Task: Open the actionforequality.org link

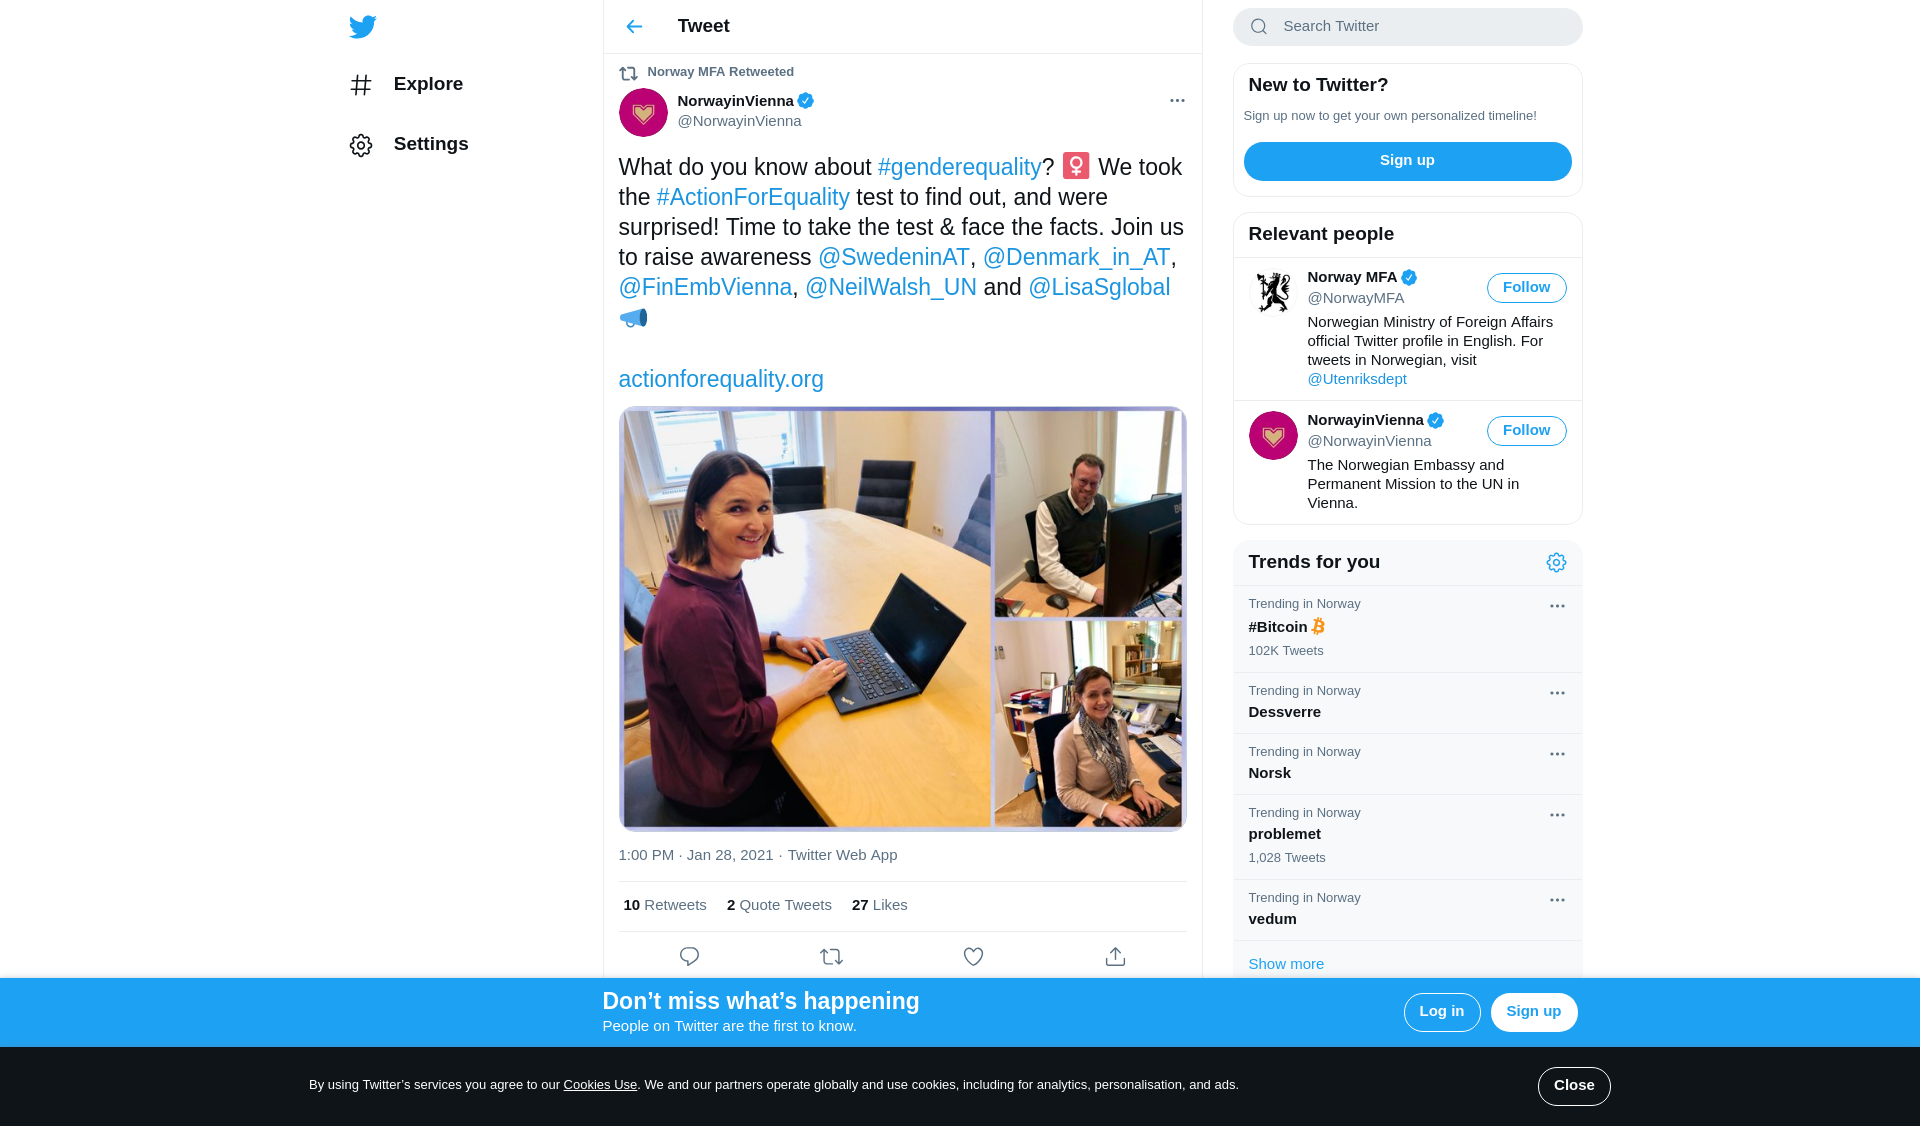Action: tap(721, 380)
